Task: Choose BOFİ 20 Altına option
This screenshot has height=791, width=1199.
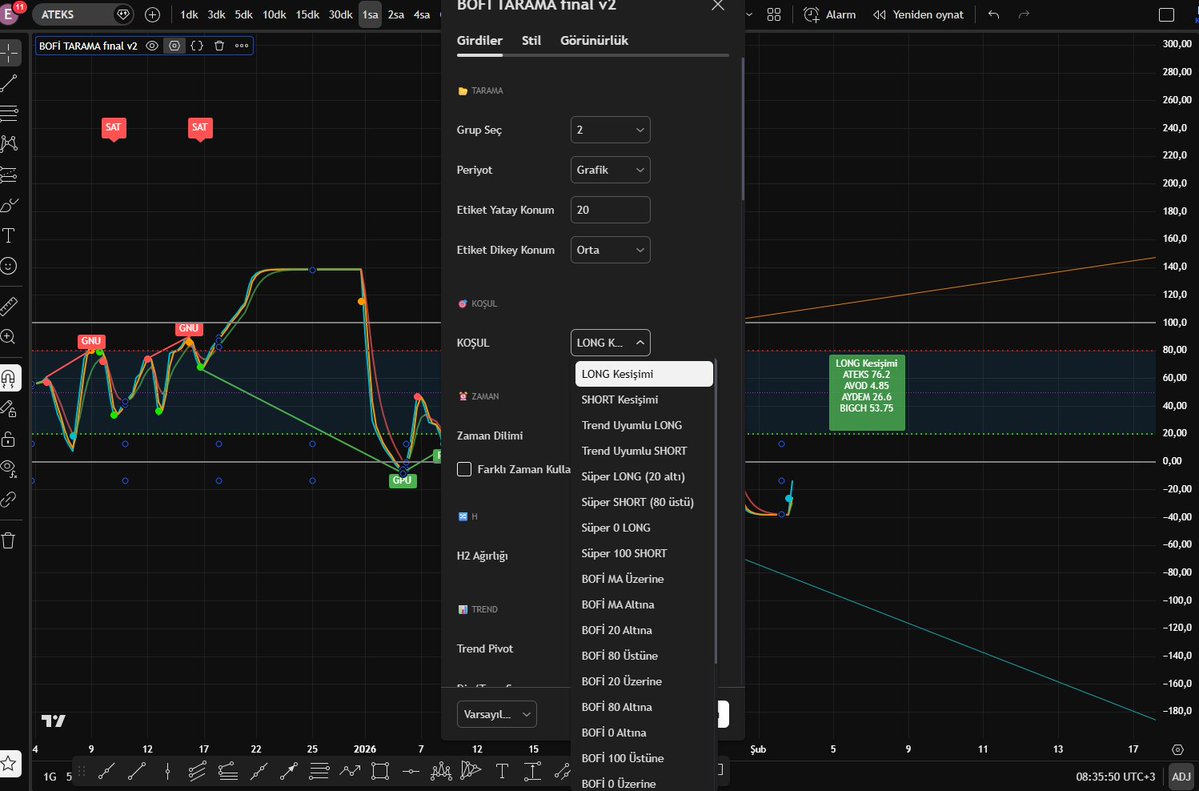Action: 644,630
